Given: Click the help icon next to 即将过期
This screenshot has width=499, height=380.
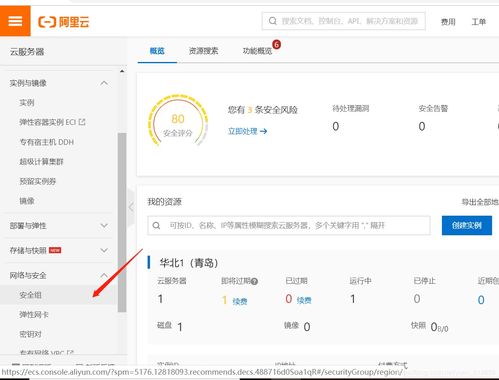Looking at the screenshot, I should pyautogui.click(x=254, y=281).
